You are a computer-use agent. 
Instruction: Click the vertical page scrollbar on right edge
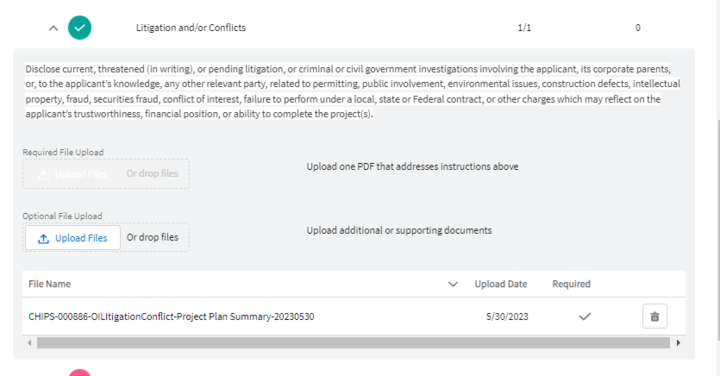pos(718,230)
